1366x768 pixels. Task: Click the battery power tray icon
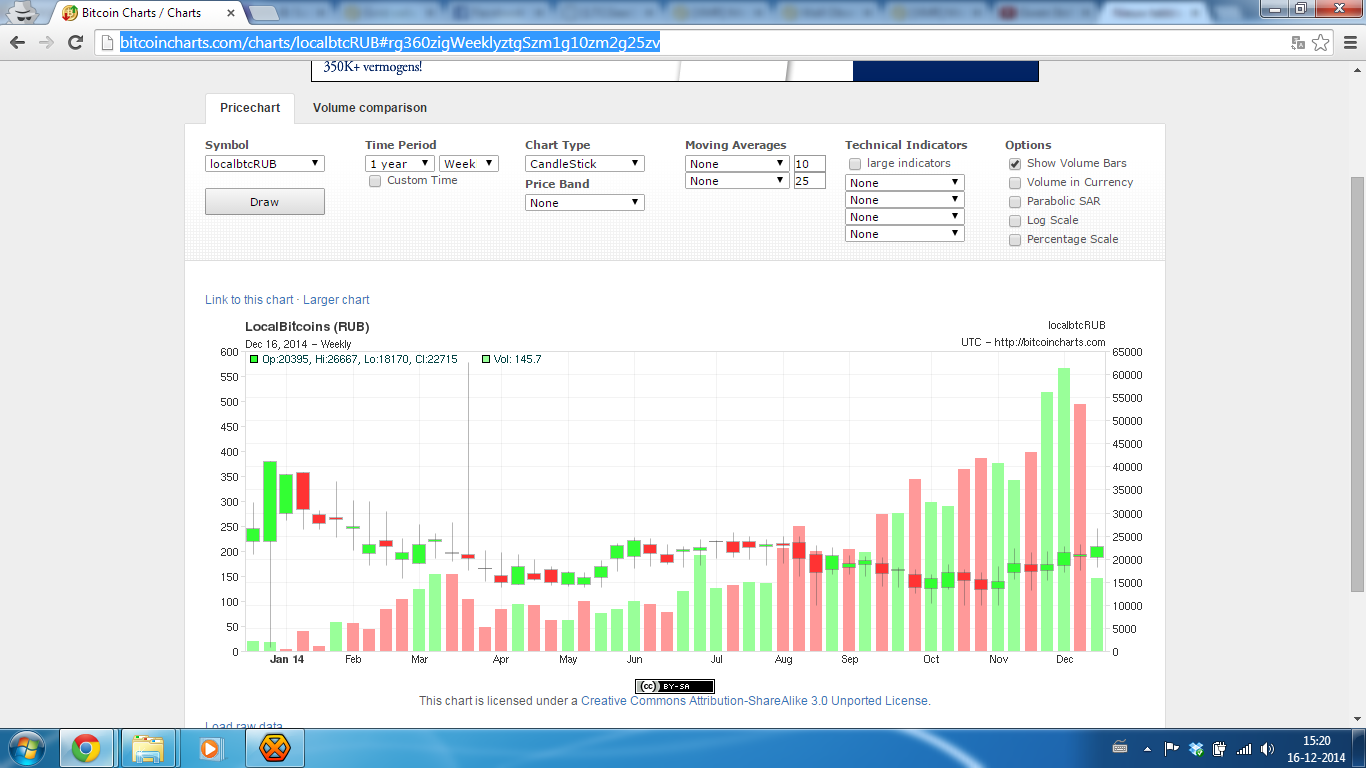click(x=1219, y=748)
